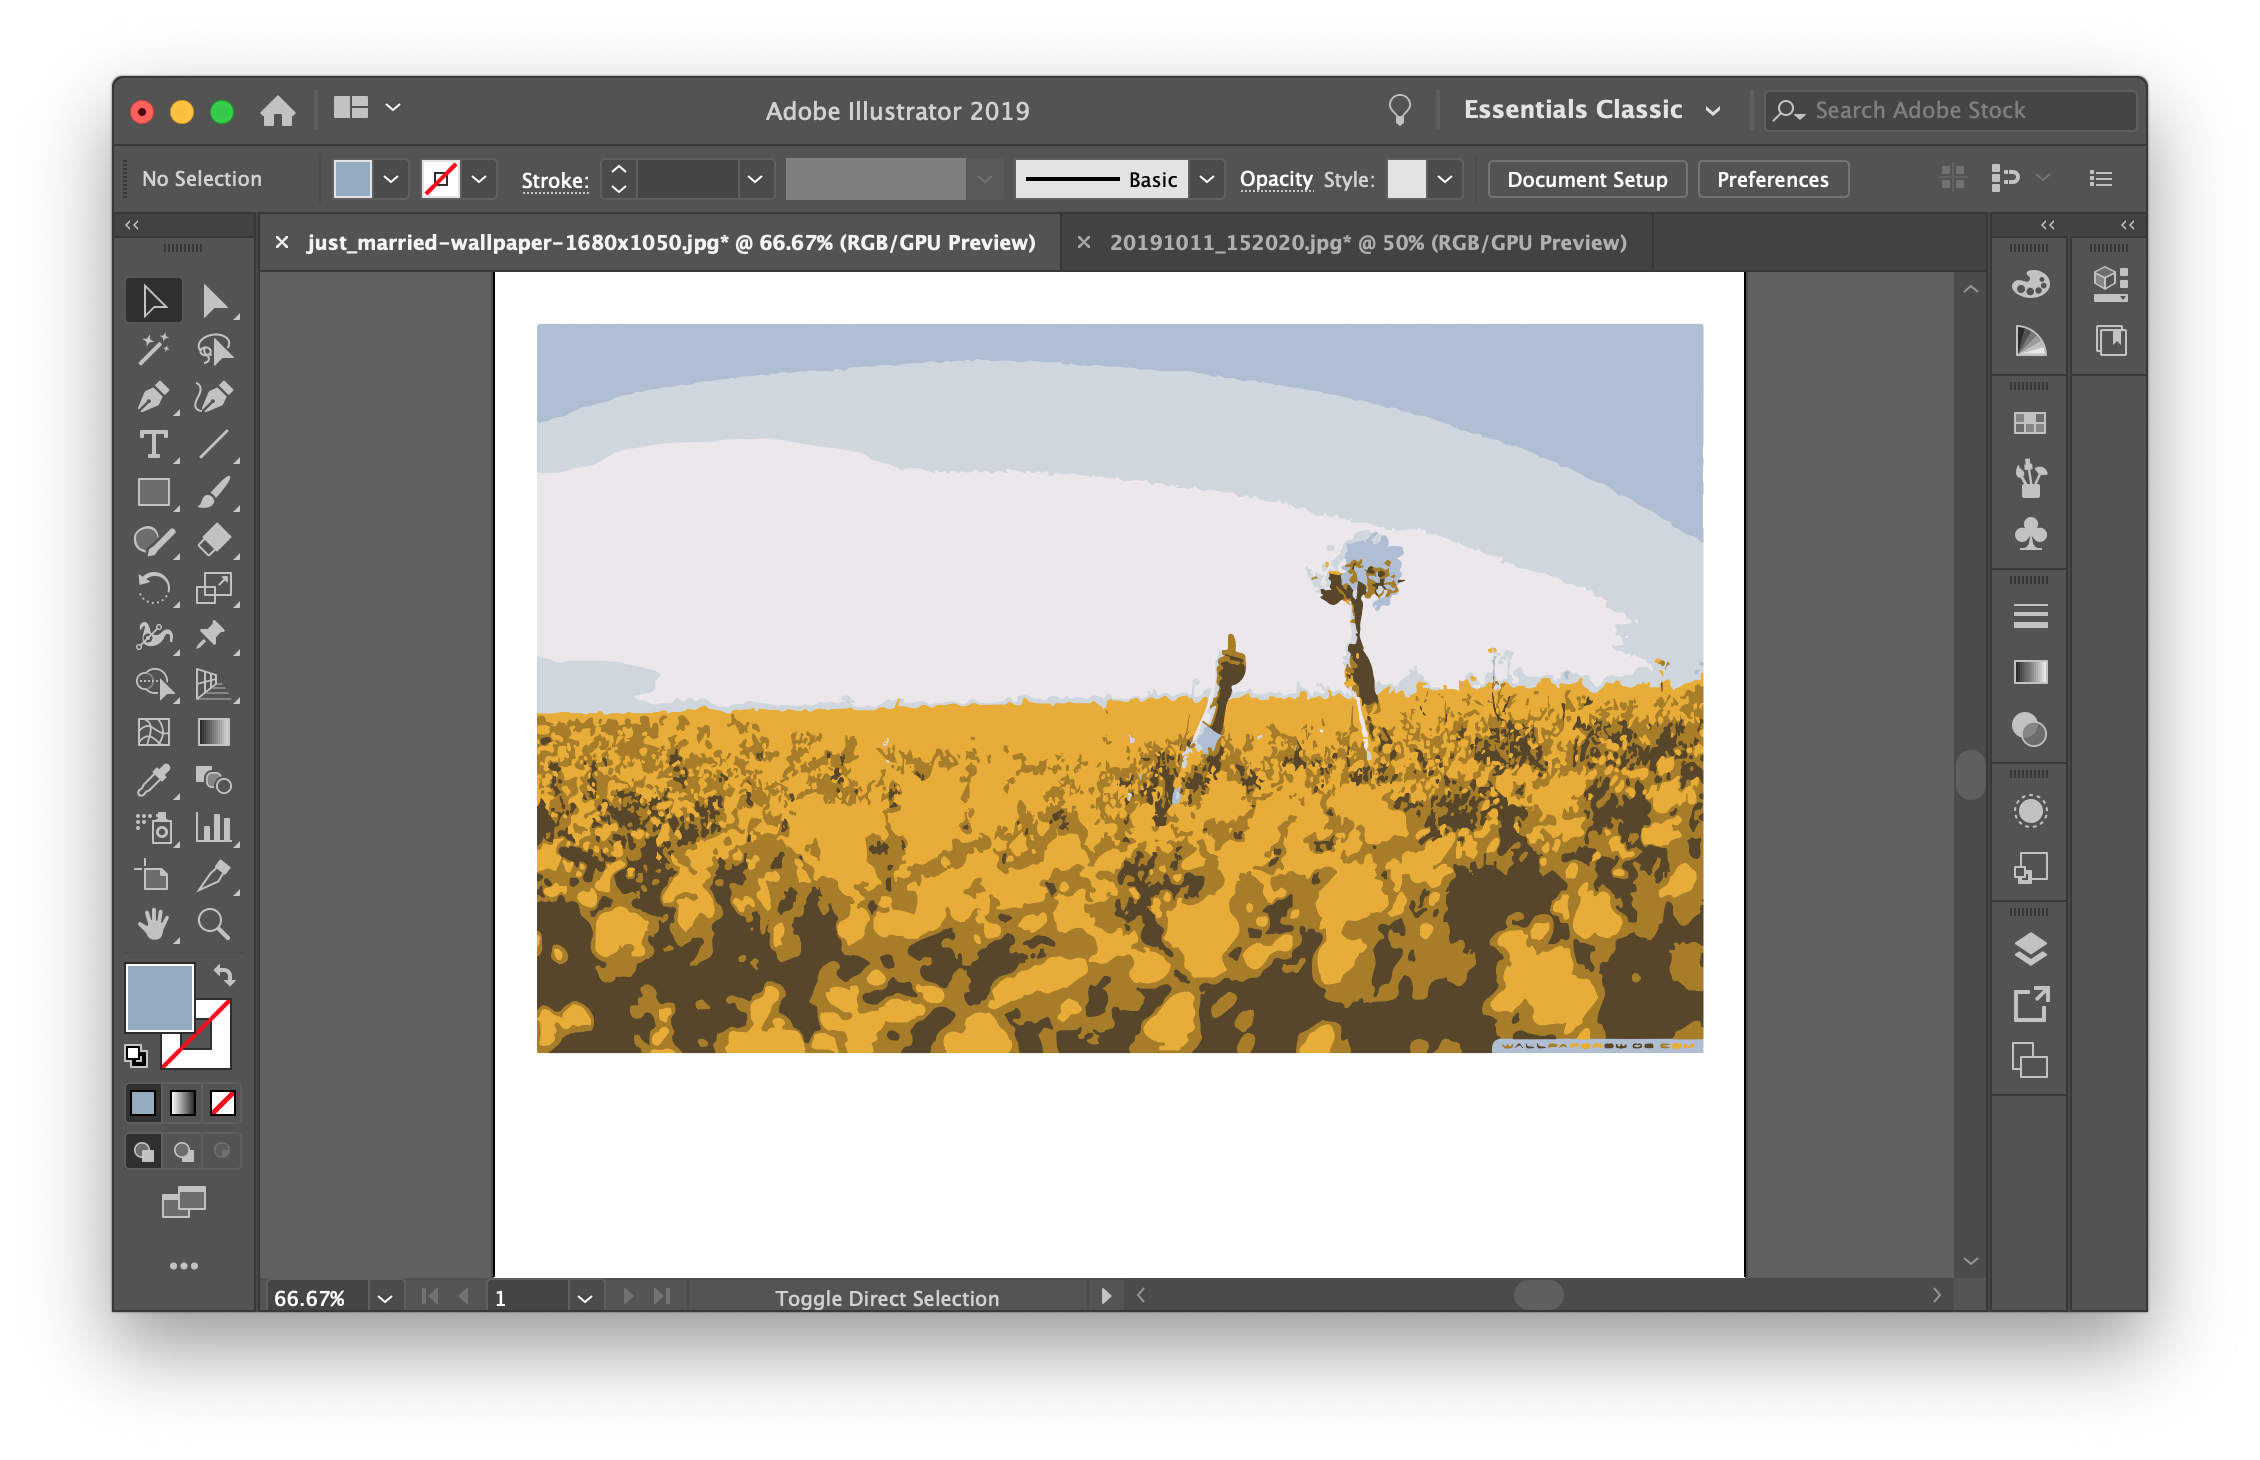Switch to 20191011_152020.jpg document tab
This screenshot has width=2260, height=1460.
click(1367, 243)
